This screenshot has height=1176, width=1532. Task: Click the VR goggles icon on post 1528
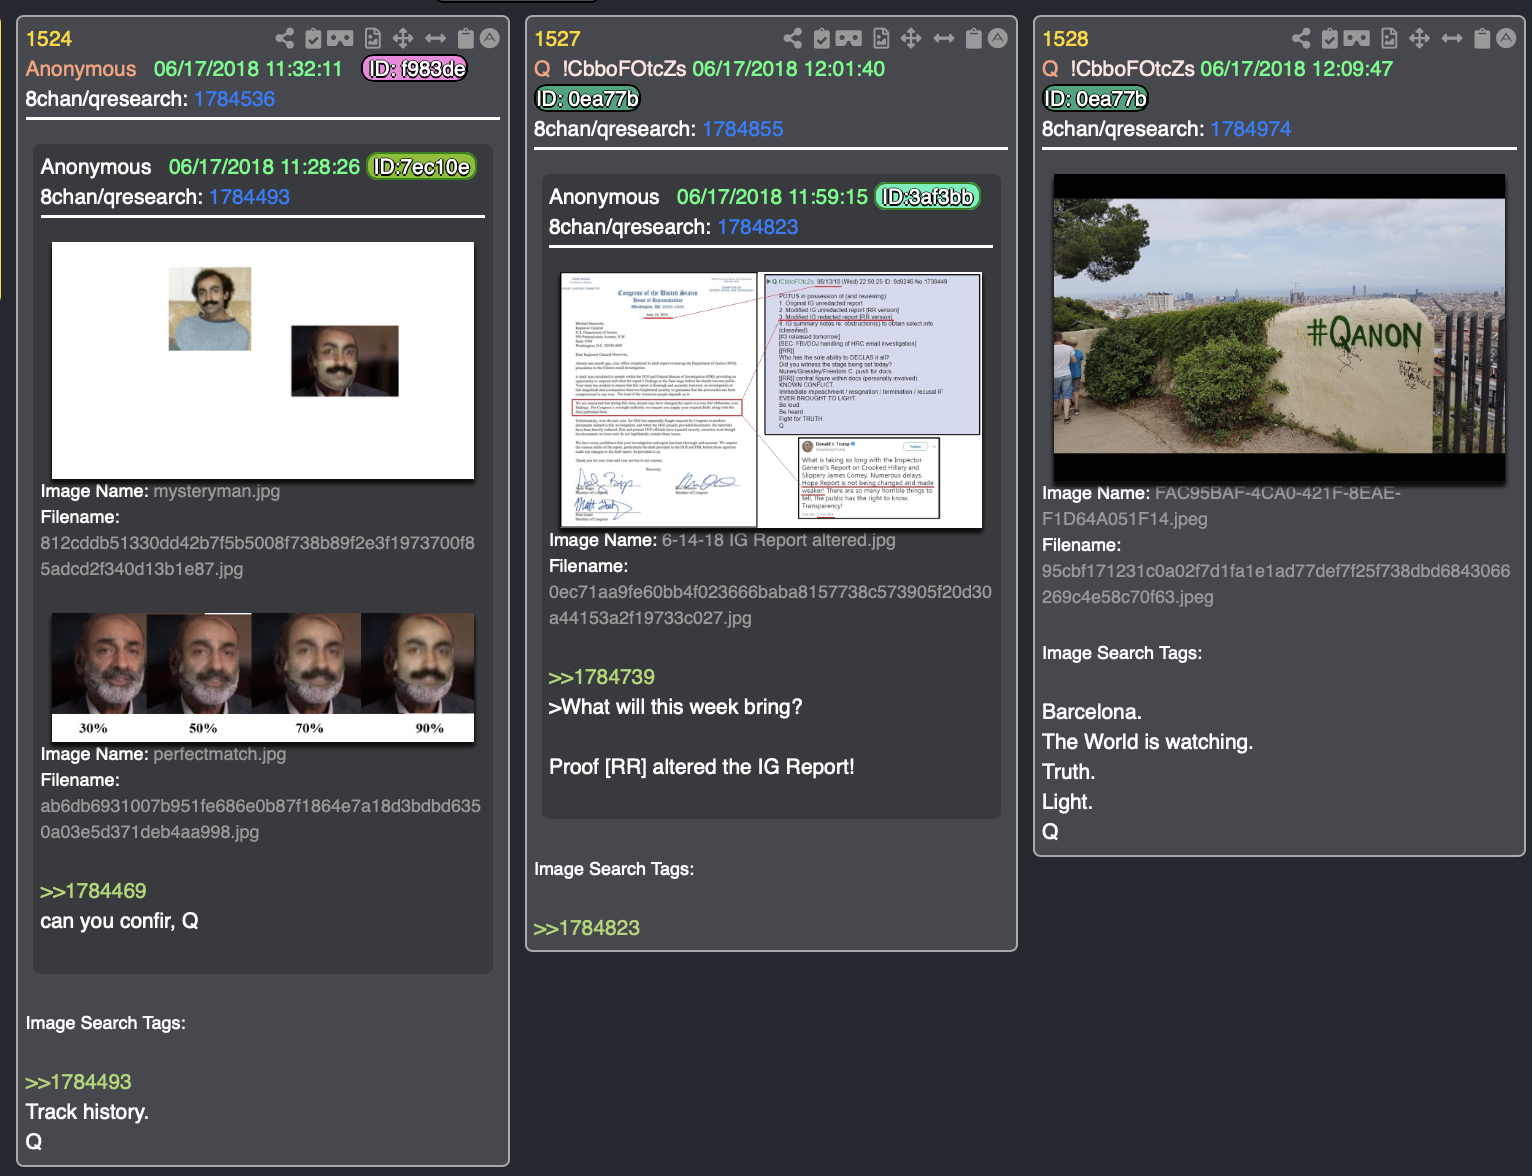(1357, 39)
